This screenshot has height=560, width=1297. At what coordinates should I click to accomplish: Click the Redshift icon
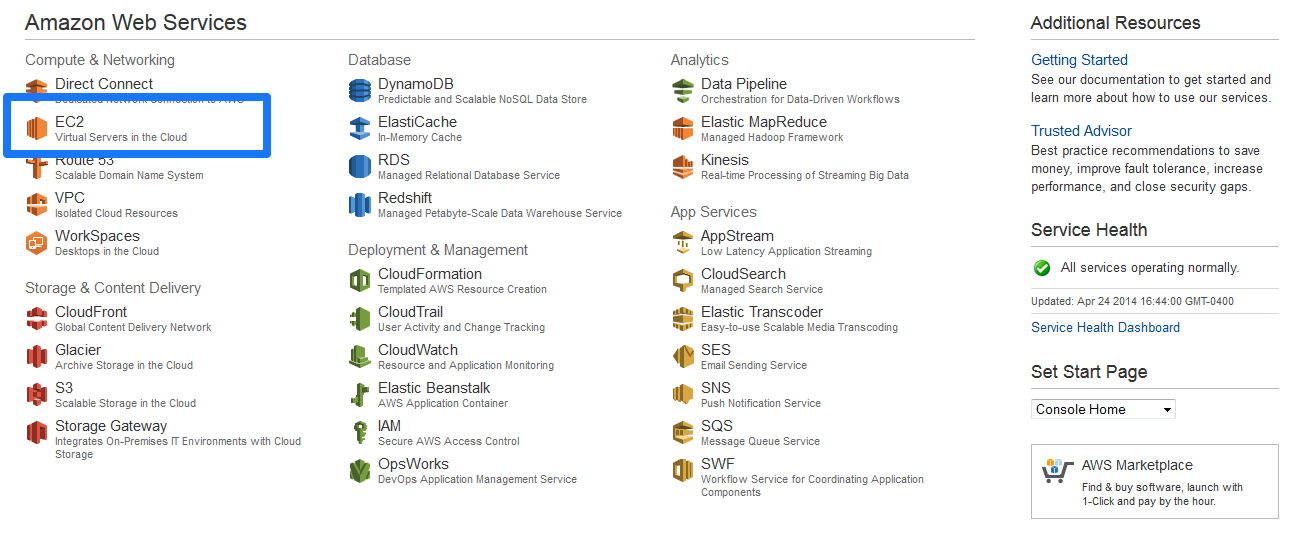point(360,205)
